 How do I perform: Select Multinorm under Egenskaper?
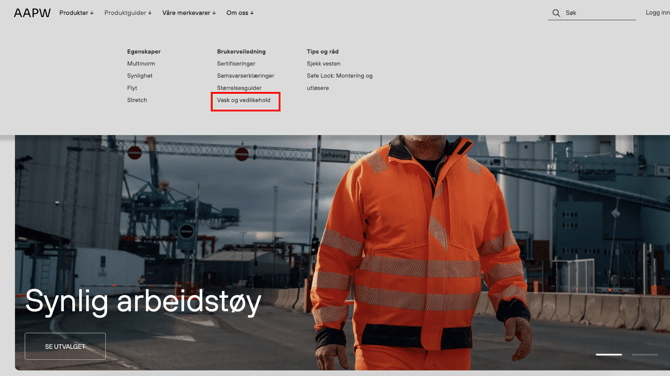(x=141, y=64)
